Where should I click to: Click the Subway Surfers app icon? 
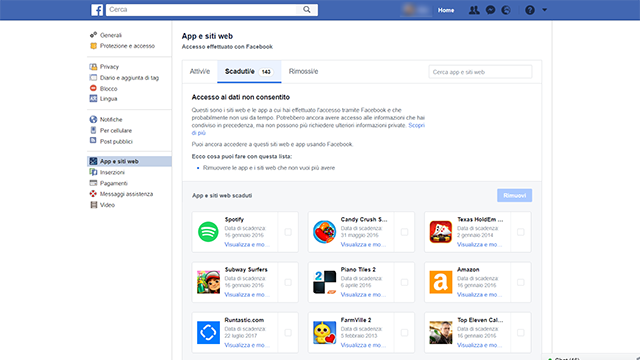[x=208, y=282]
